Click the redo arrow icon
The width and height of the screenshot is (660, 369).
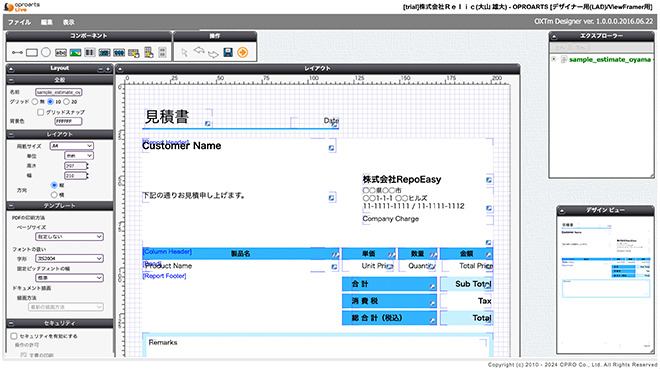[x=213, y=54]
